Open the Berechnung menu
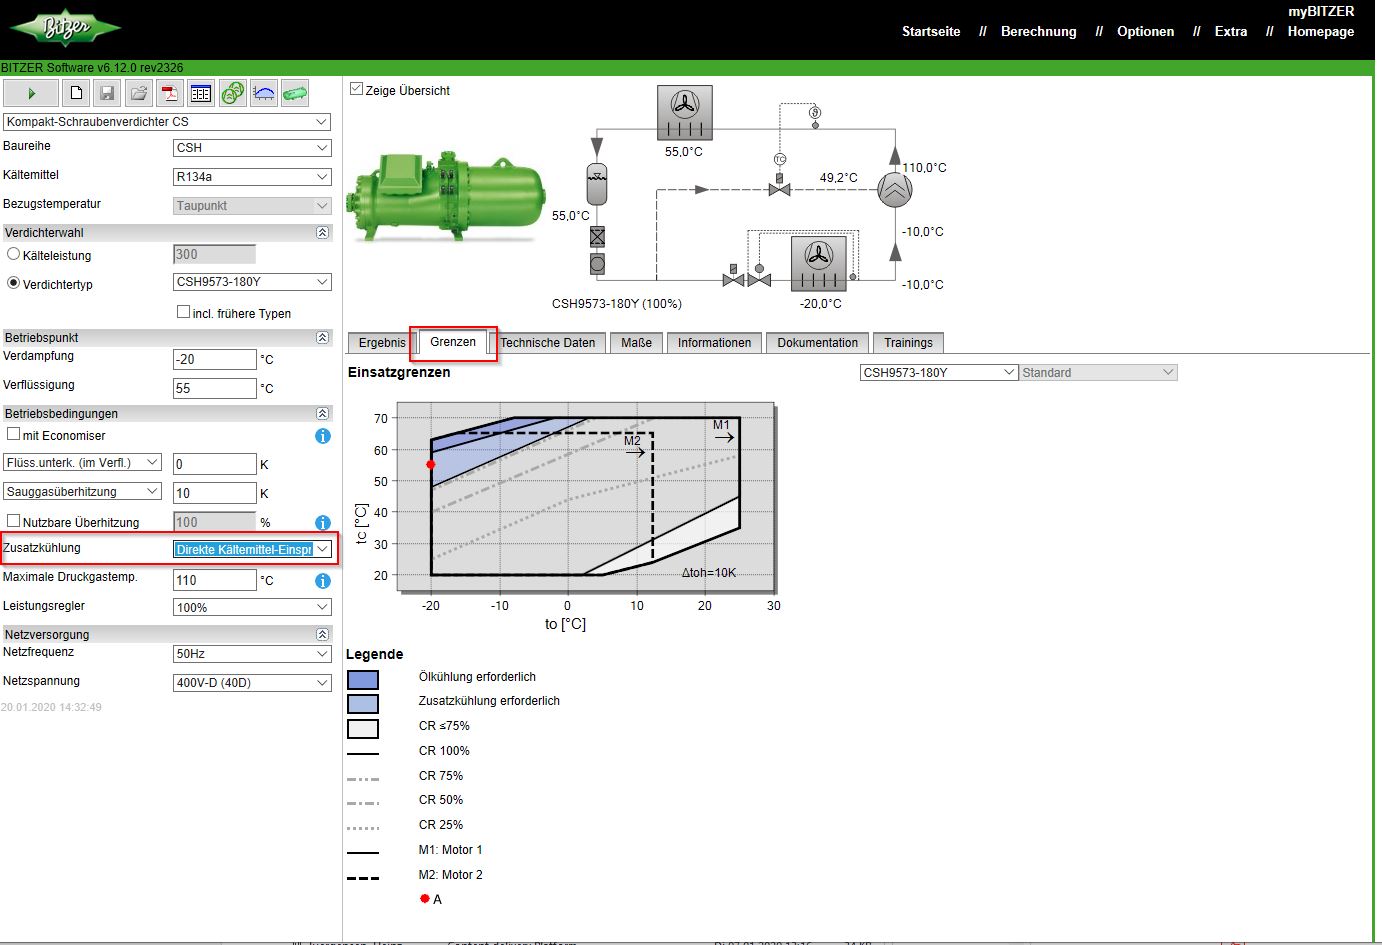This screenshot has height=945, width=1382. [1039, 32]
